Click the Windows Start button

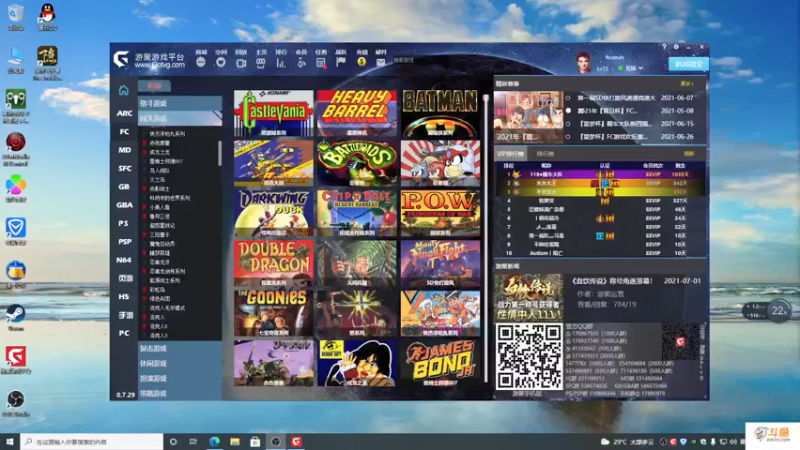pyautogui.click(x=10, y=441)
